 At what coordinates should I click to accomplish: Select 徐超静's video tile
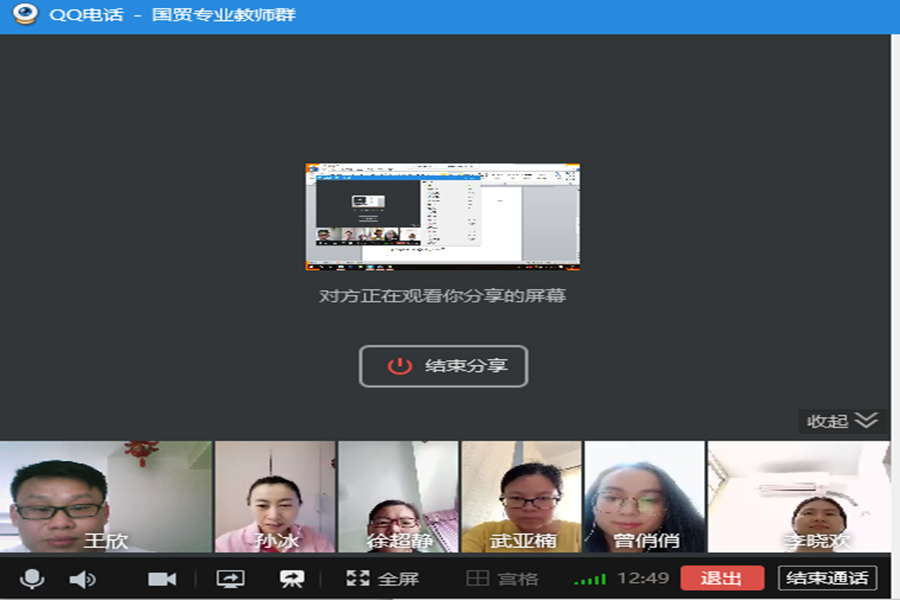pyautogui.click(x=398, y=497)
